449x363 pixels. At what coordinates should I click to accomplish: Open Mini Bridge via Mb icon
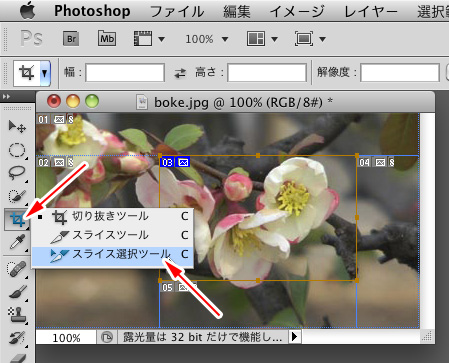[107, 39]
